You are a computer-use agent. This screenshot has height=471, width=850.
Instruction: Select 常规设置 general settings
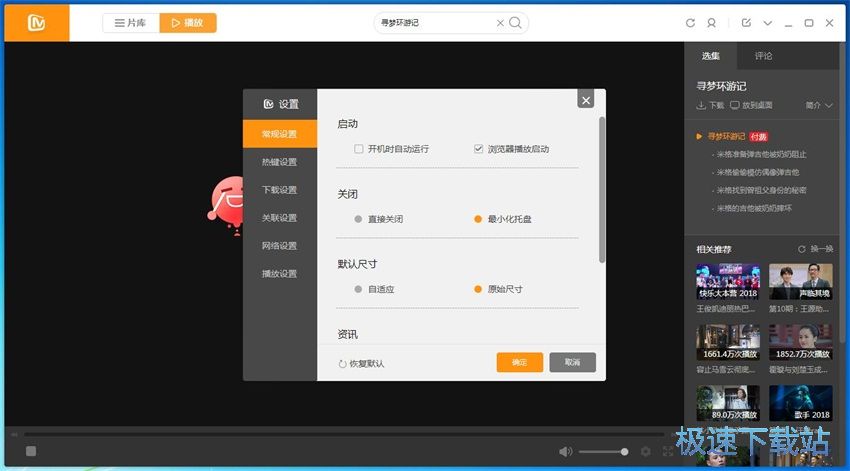pos(280,134)
